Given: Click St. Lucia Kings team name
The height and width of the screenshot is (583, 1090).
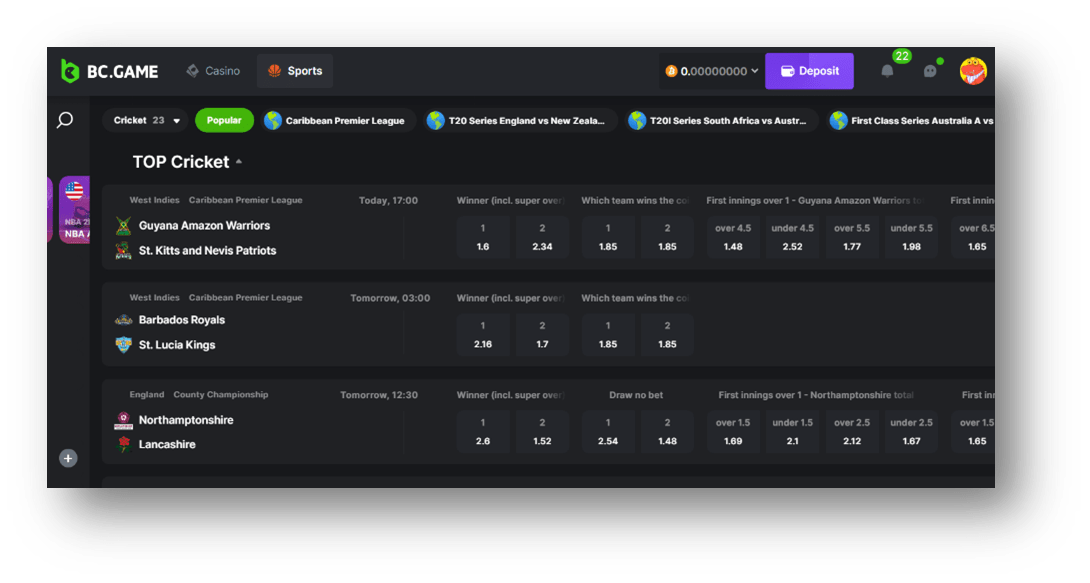Looking at the screenshot, I should (177, 345).
